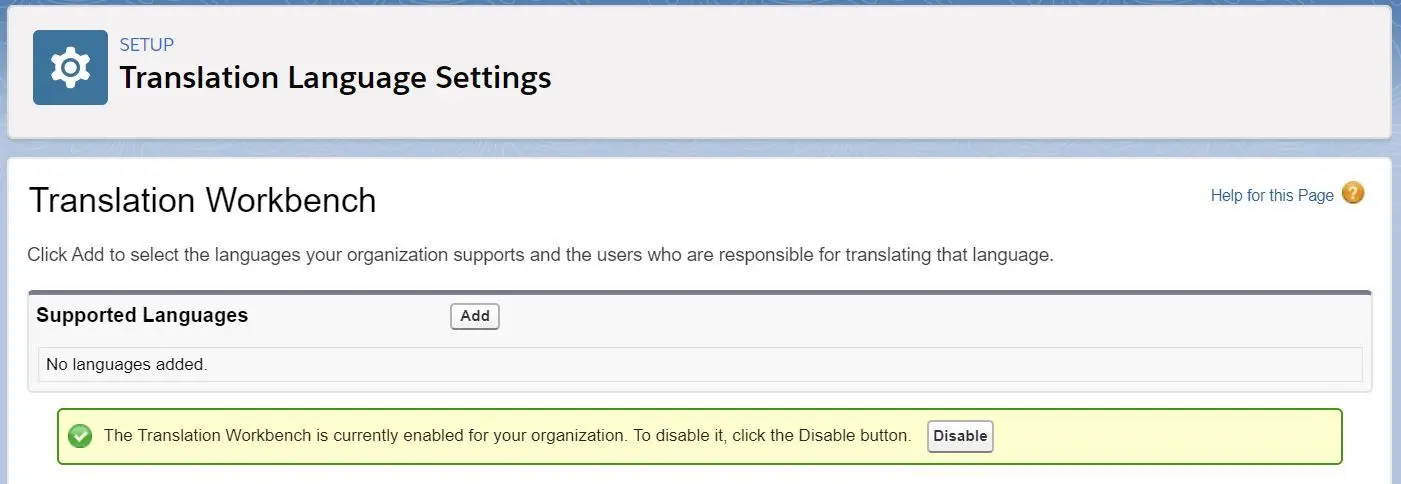This screenshot has width=1401, height=484.
Task: Open the orange help question mark icon
Action: (x=1353, y=193)
